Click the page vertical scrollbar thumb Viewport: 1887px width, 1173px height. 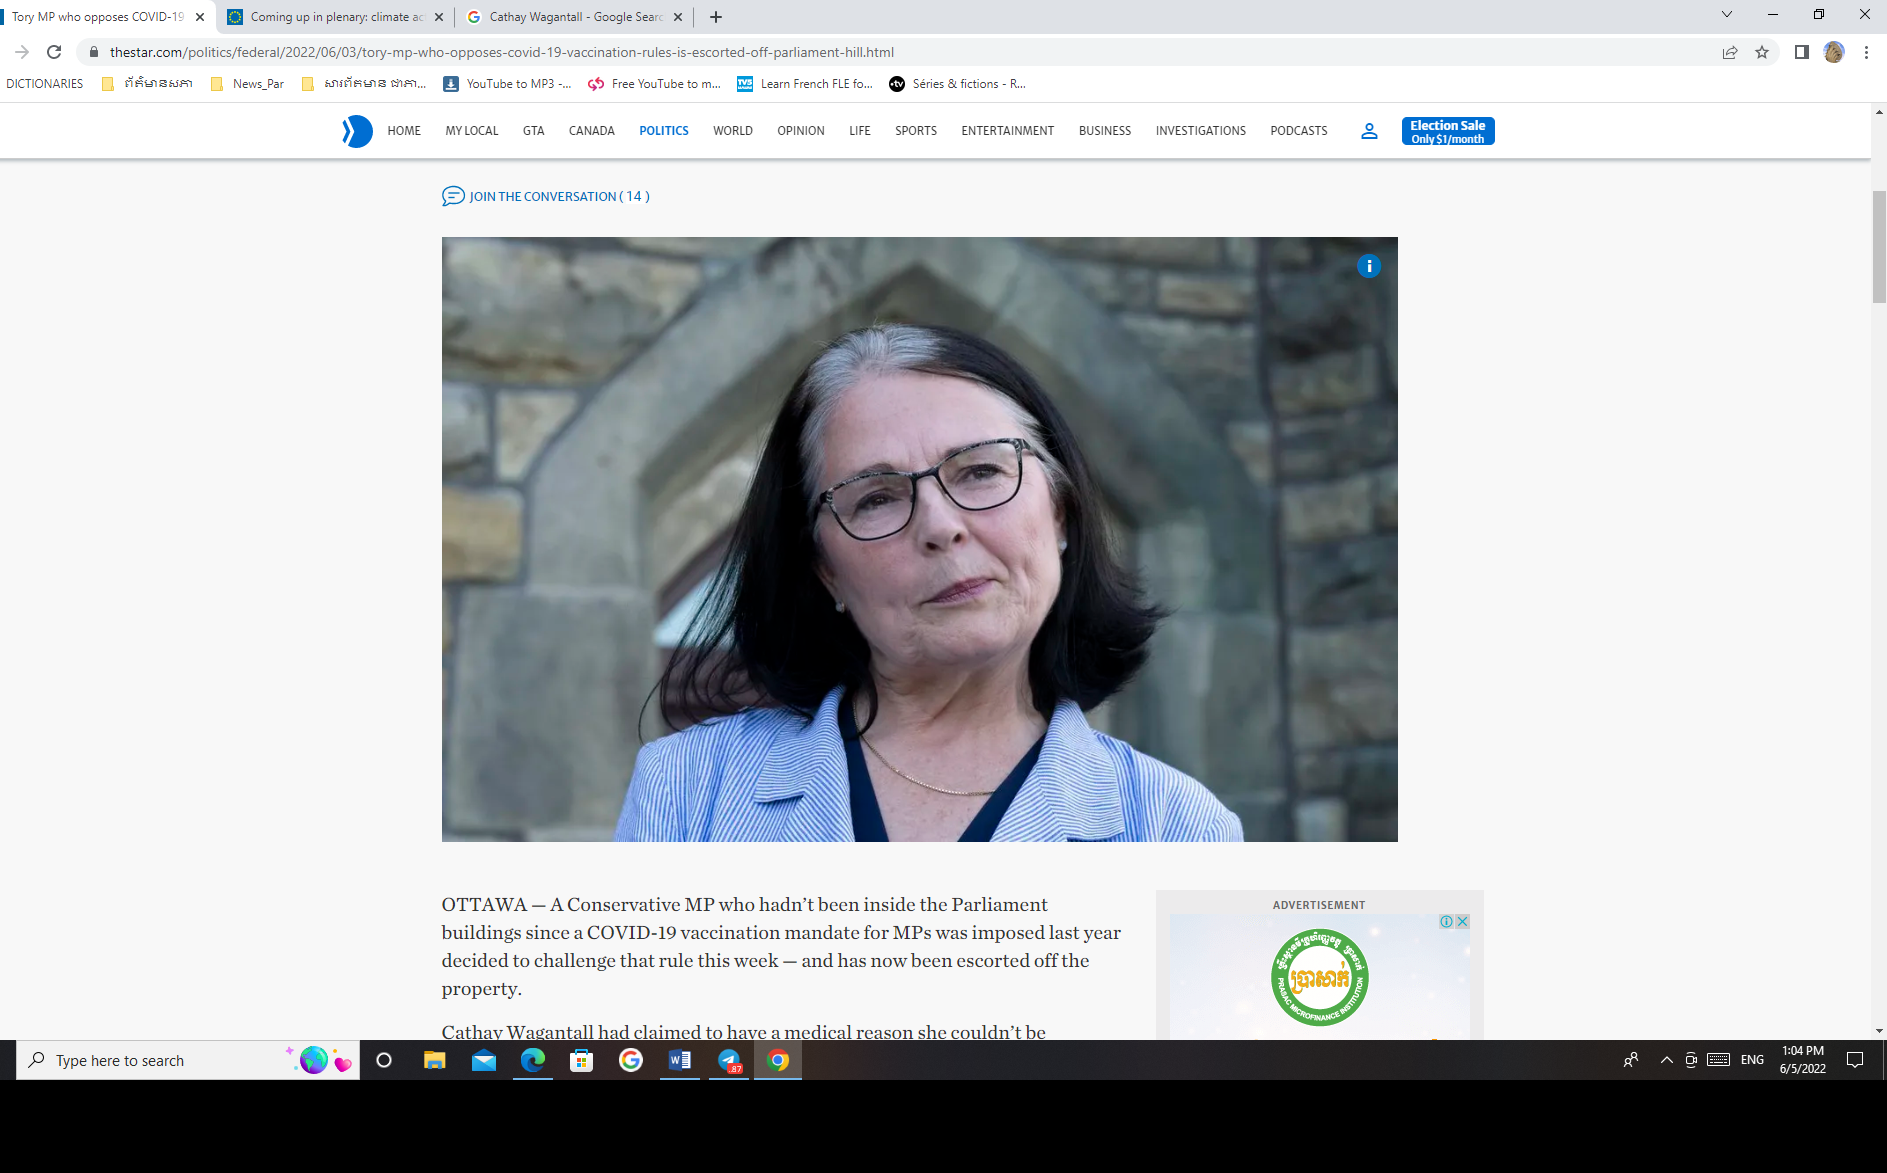(1879, 246)
